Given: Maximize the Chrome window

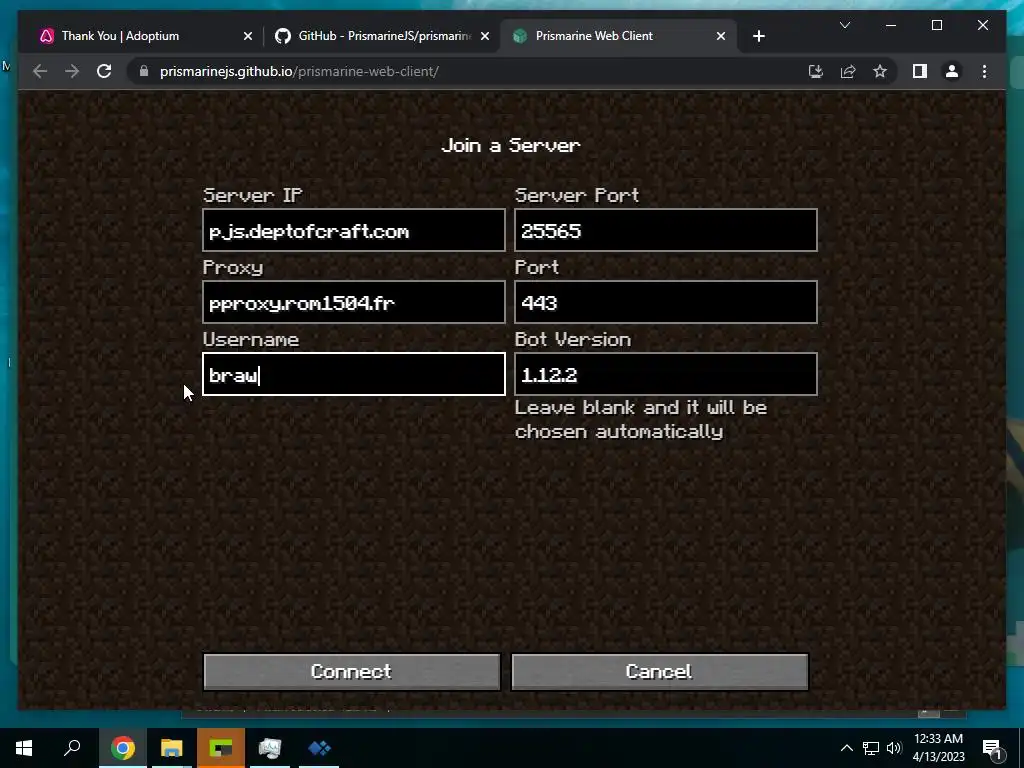Looking at the screenshot, I should (936, 25).
